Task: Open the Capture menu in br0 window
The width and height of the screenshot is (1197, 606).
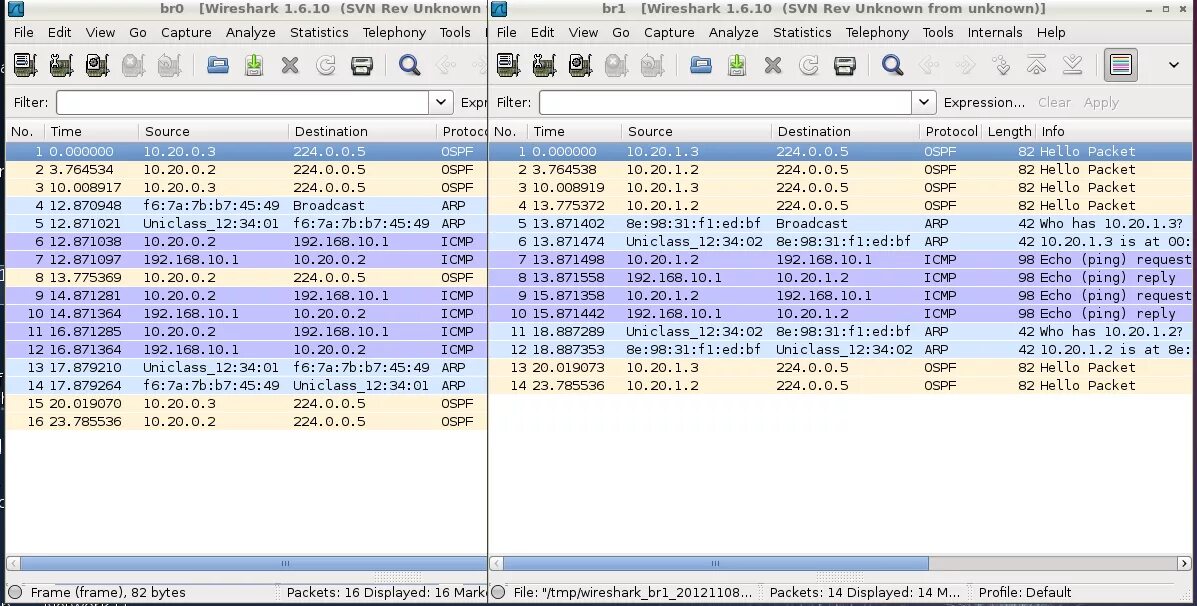Action: click(186, 32)
